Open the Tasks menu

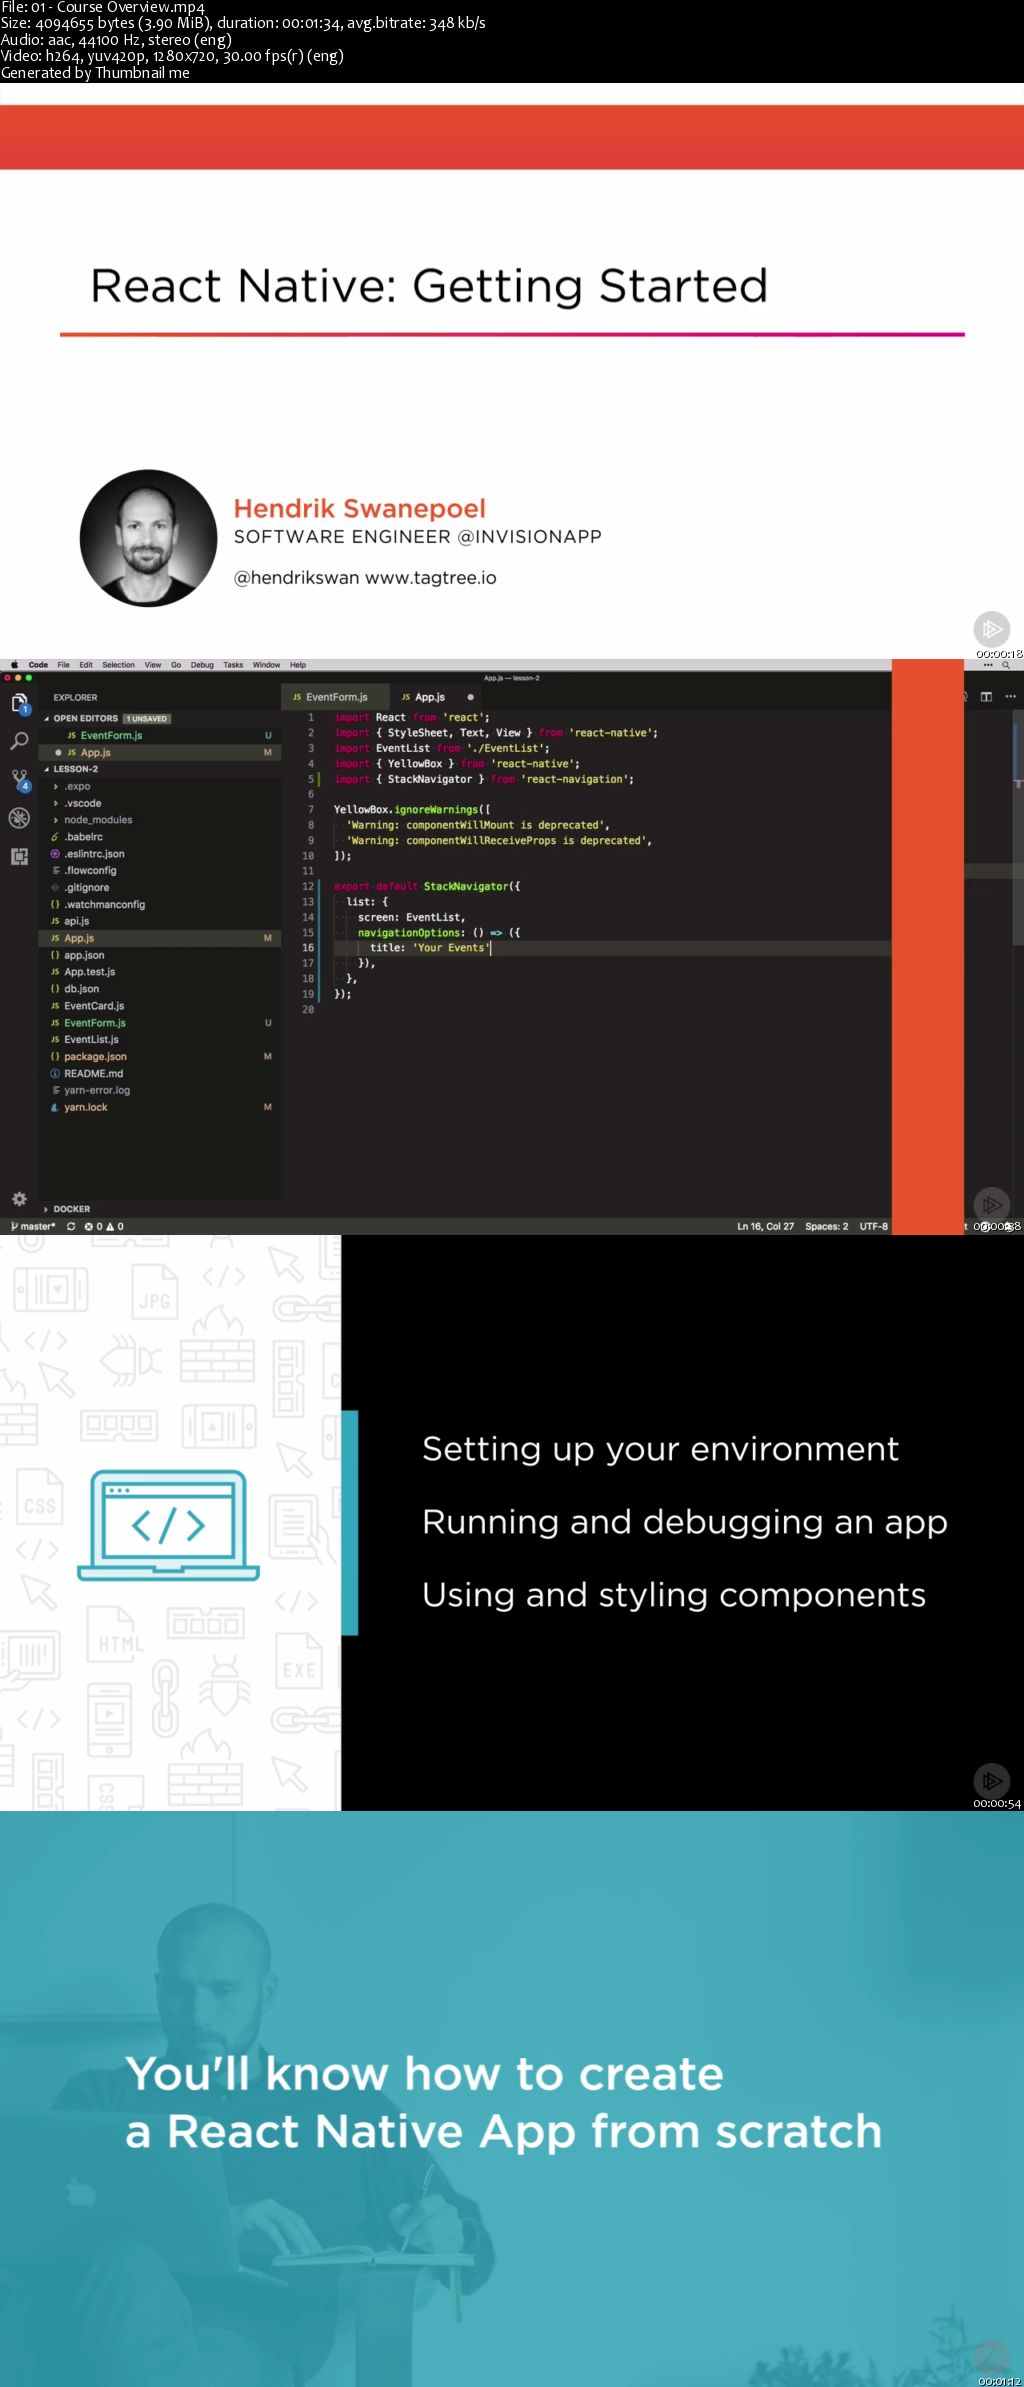(233, 664)
